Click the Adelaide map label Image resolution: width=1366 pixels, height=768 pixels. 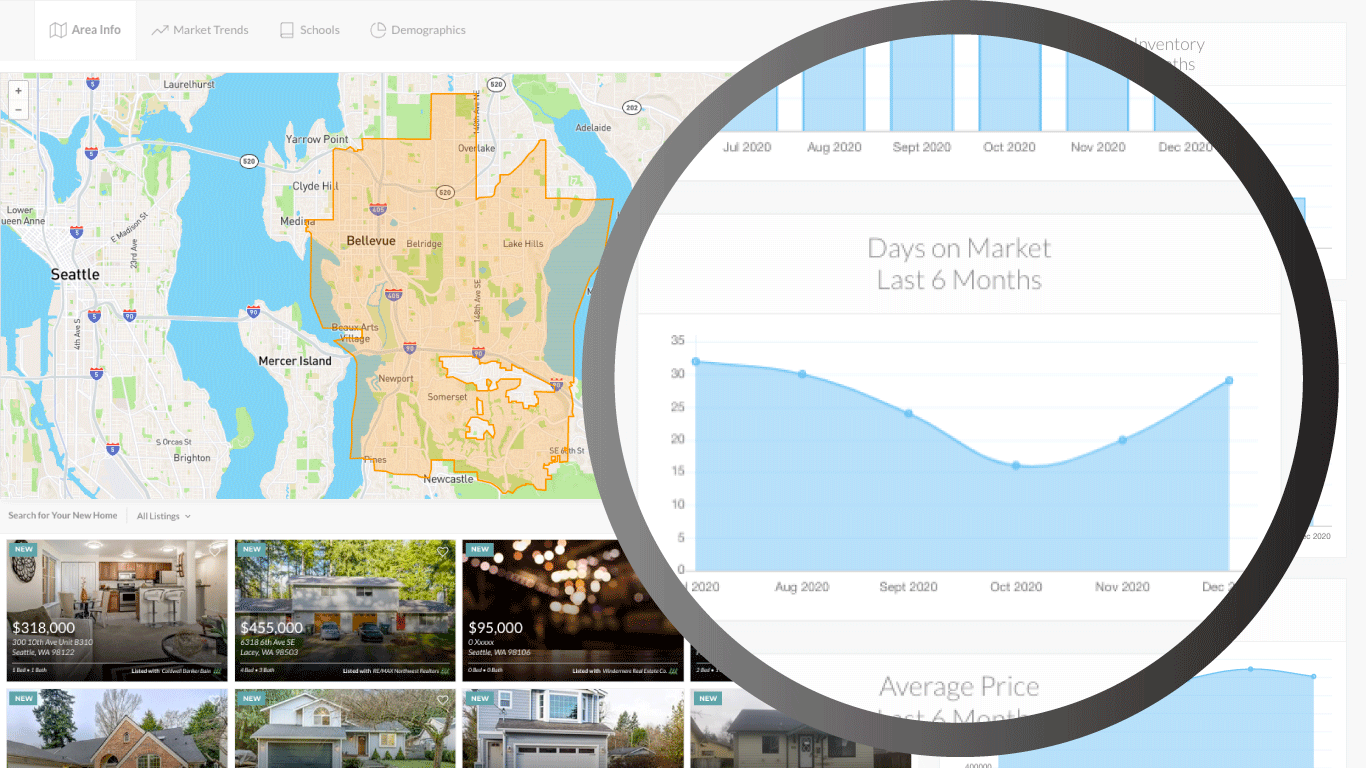click(594, 128)
